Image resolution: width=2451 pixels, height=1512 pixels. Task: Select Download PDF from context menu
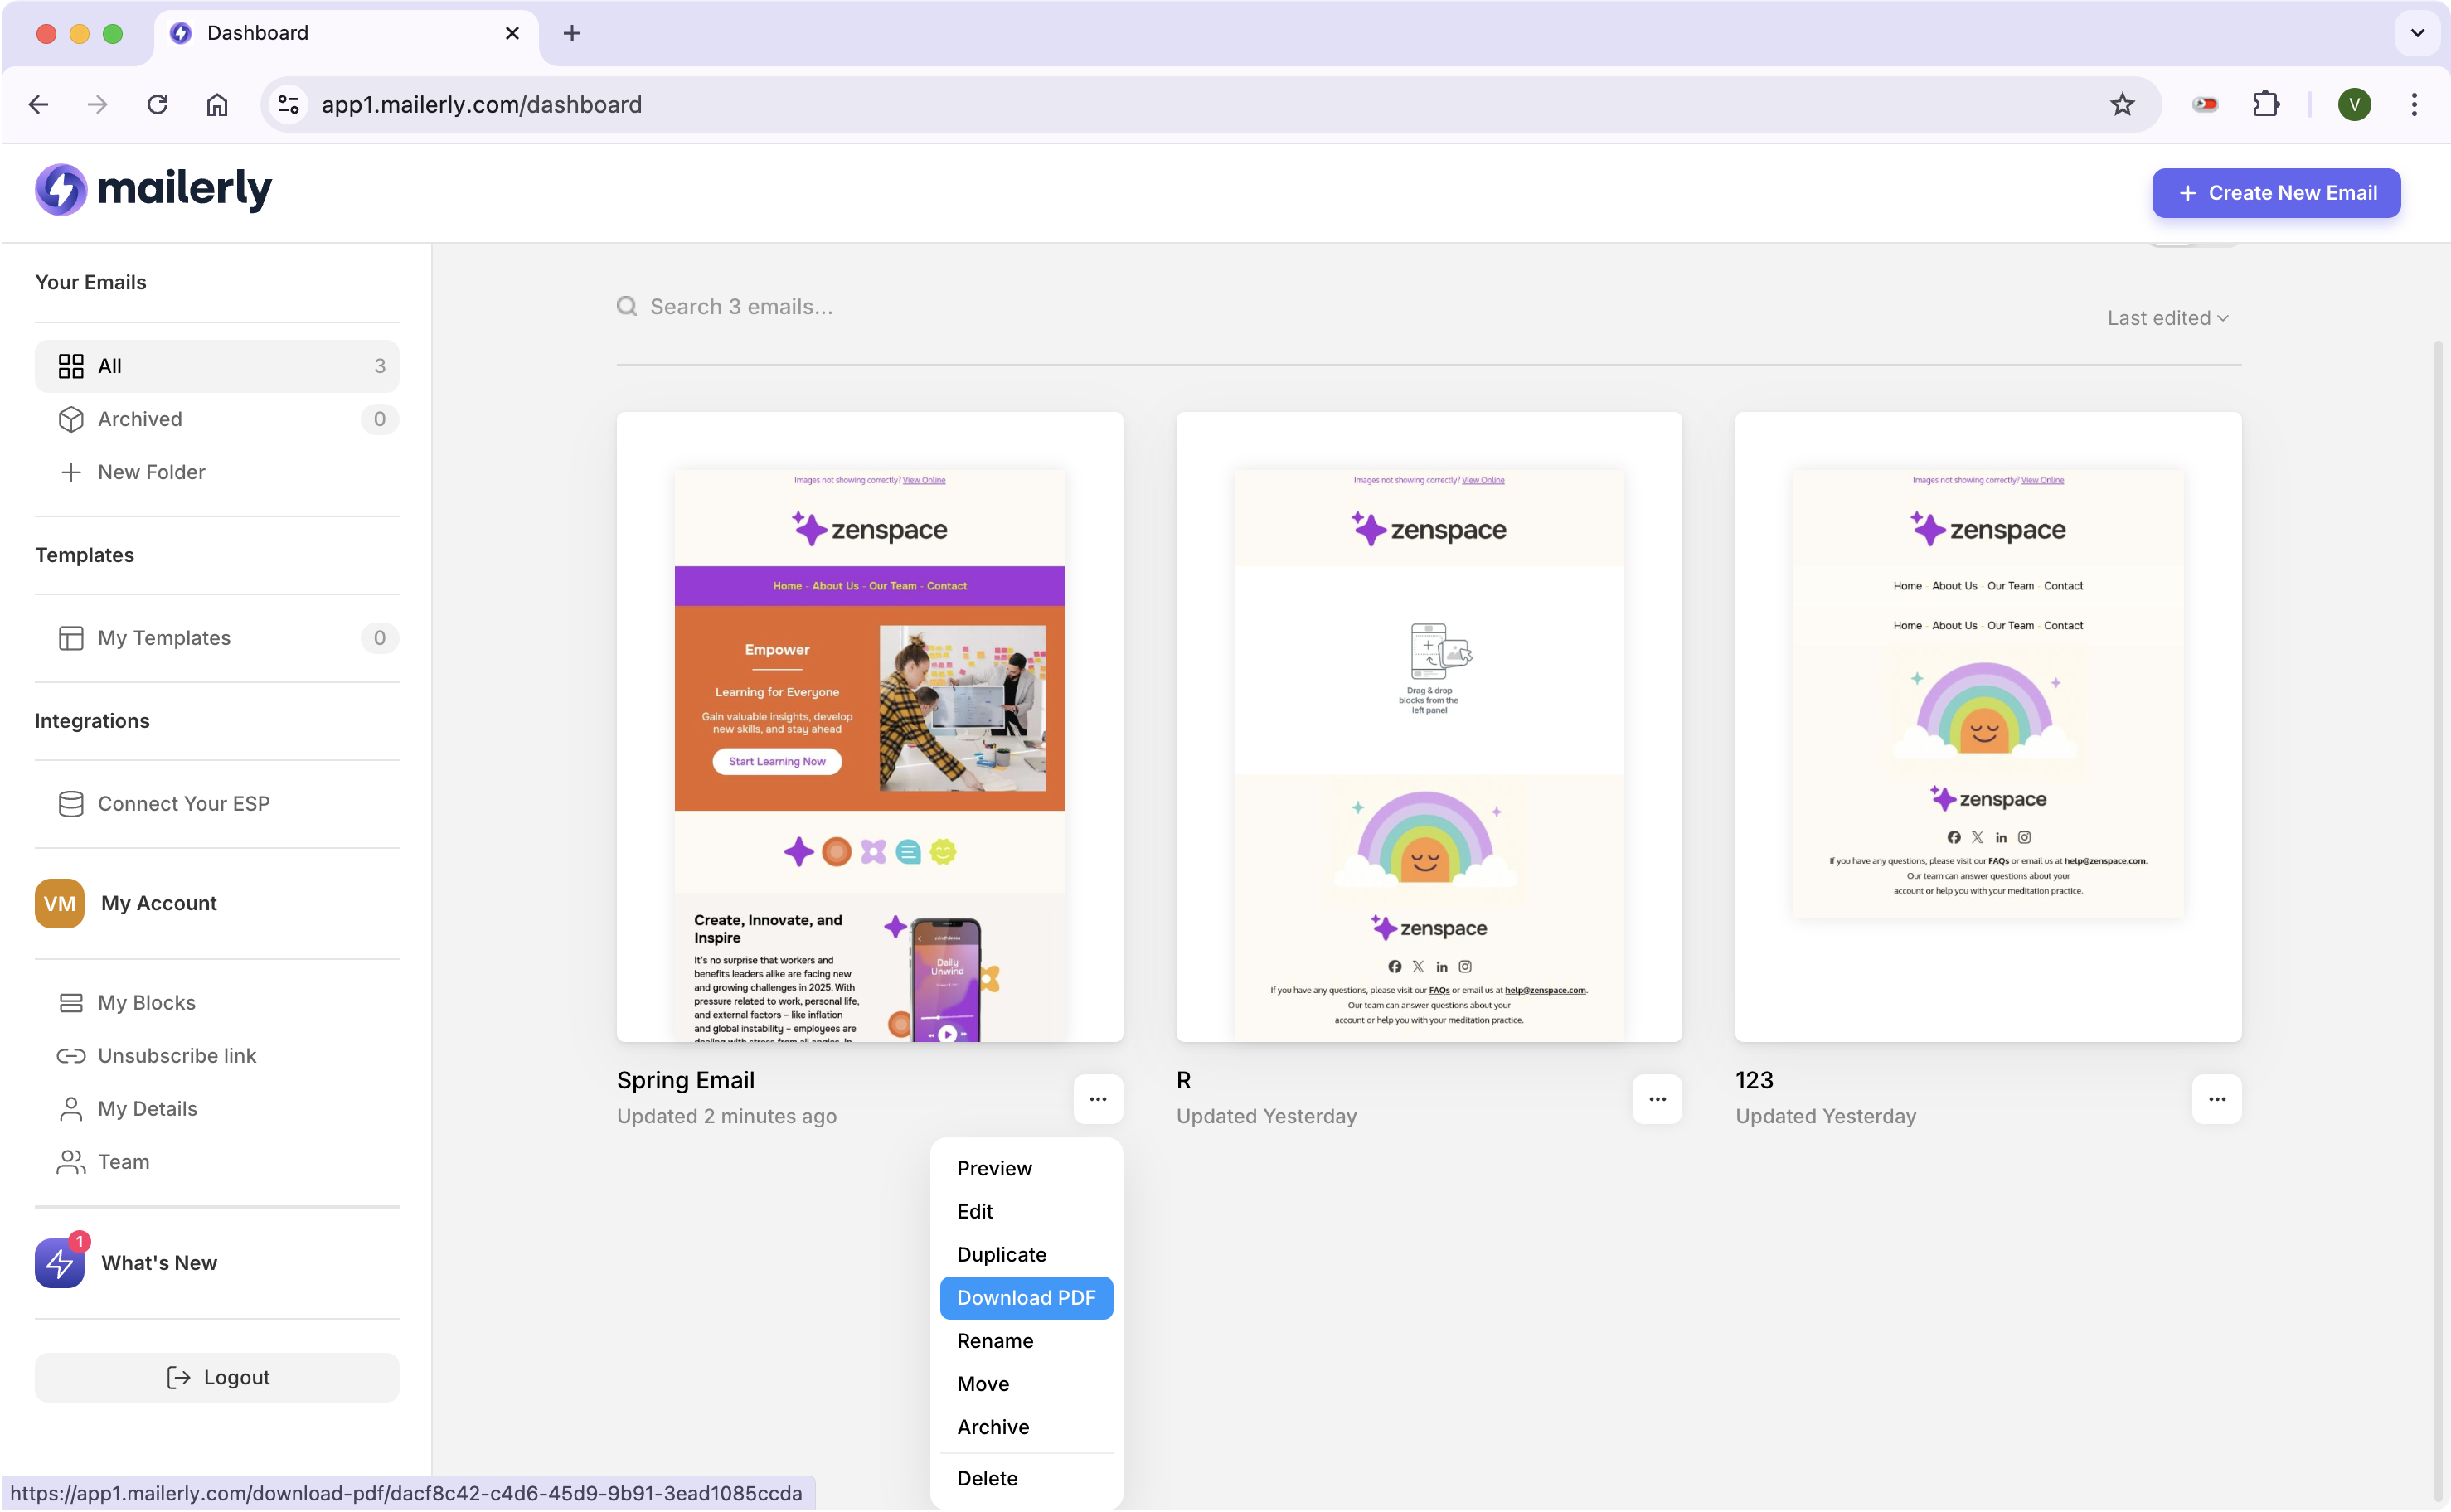1026,1298
